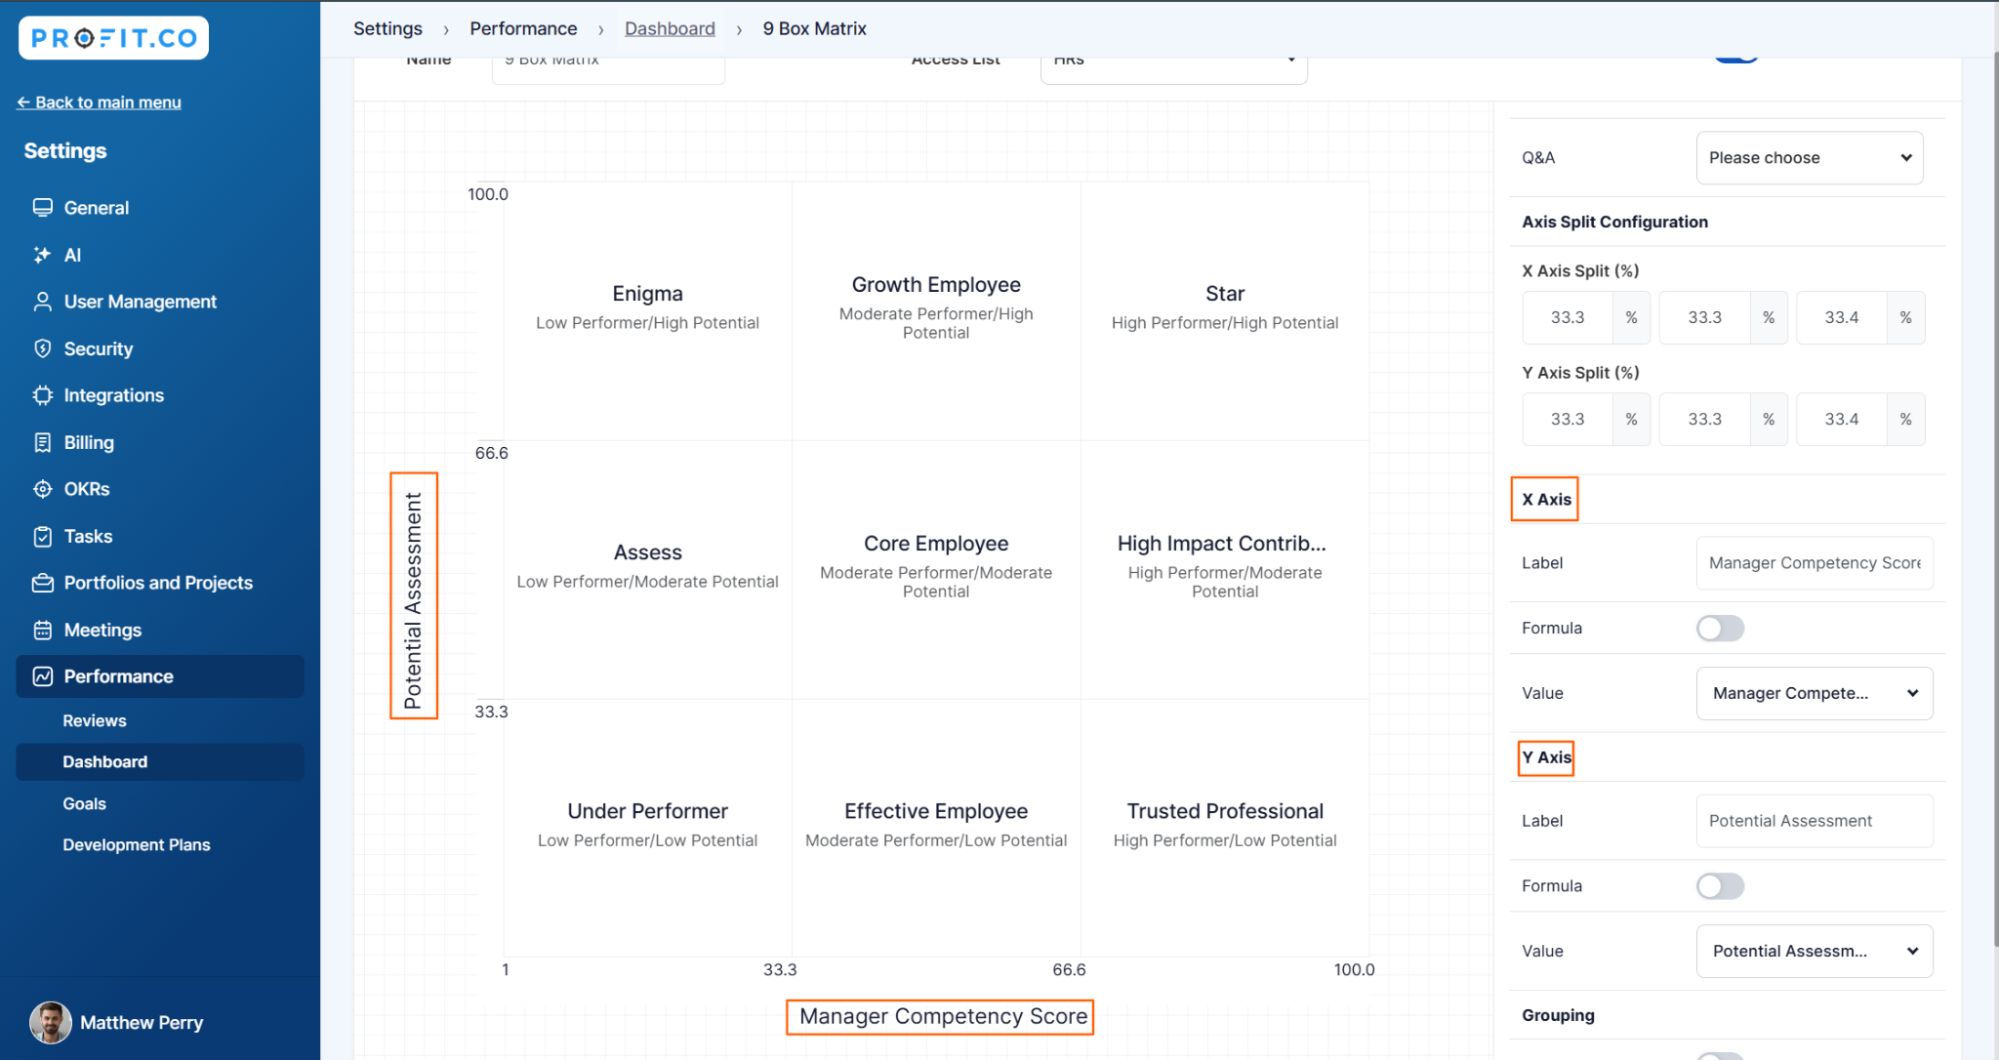Click the Security shield icon
This screenshot has height=1061, width=1999.
42,349
